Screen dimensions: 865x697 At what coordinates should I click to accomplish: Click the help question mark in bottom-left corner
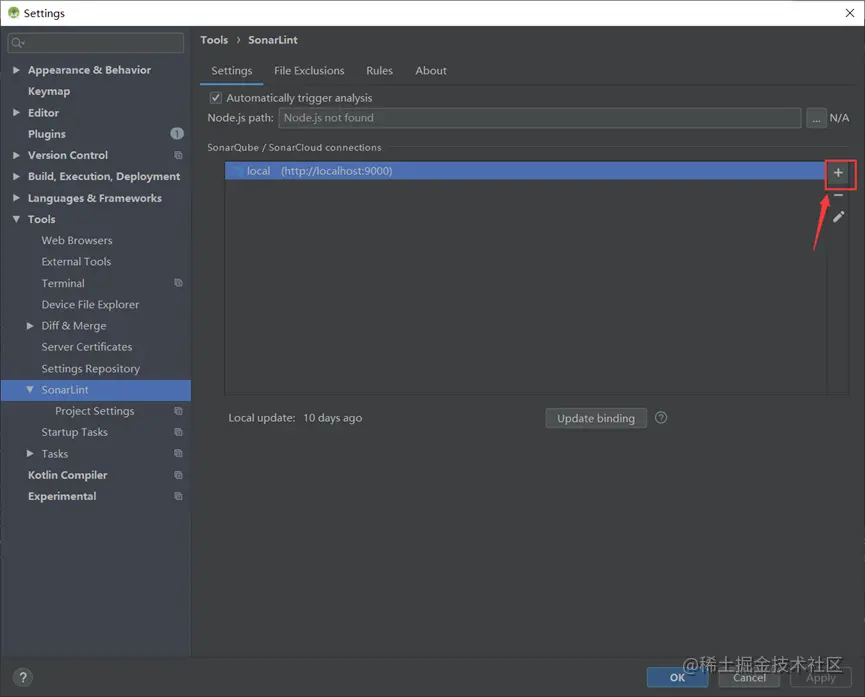pos(22,677)
